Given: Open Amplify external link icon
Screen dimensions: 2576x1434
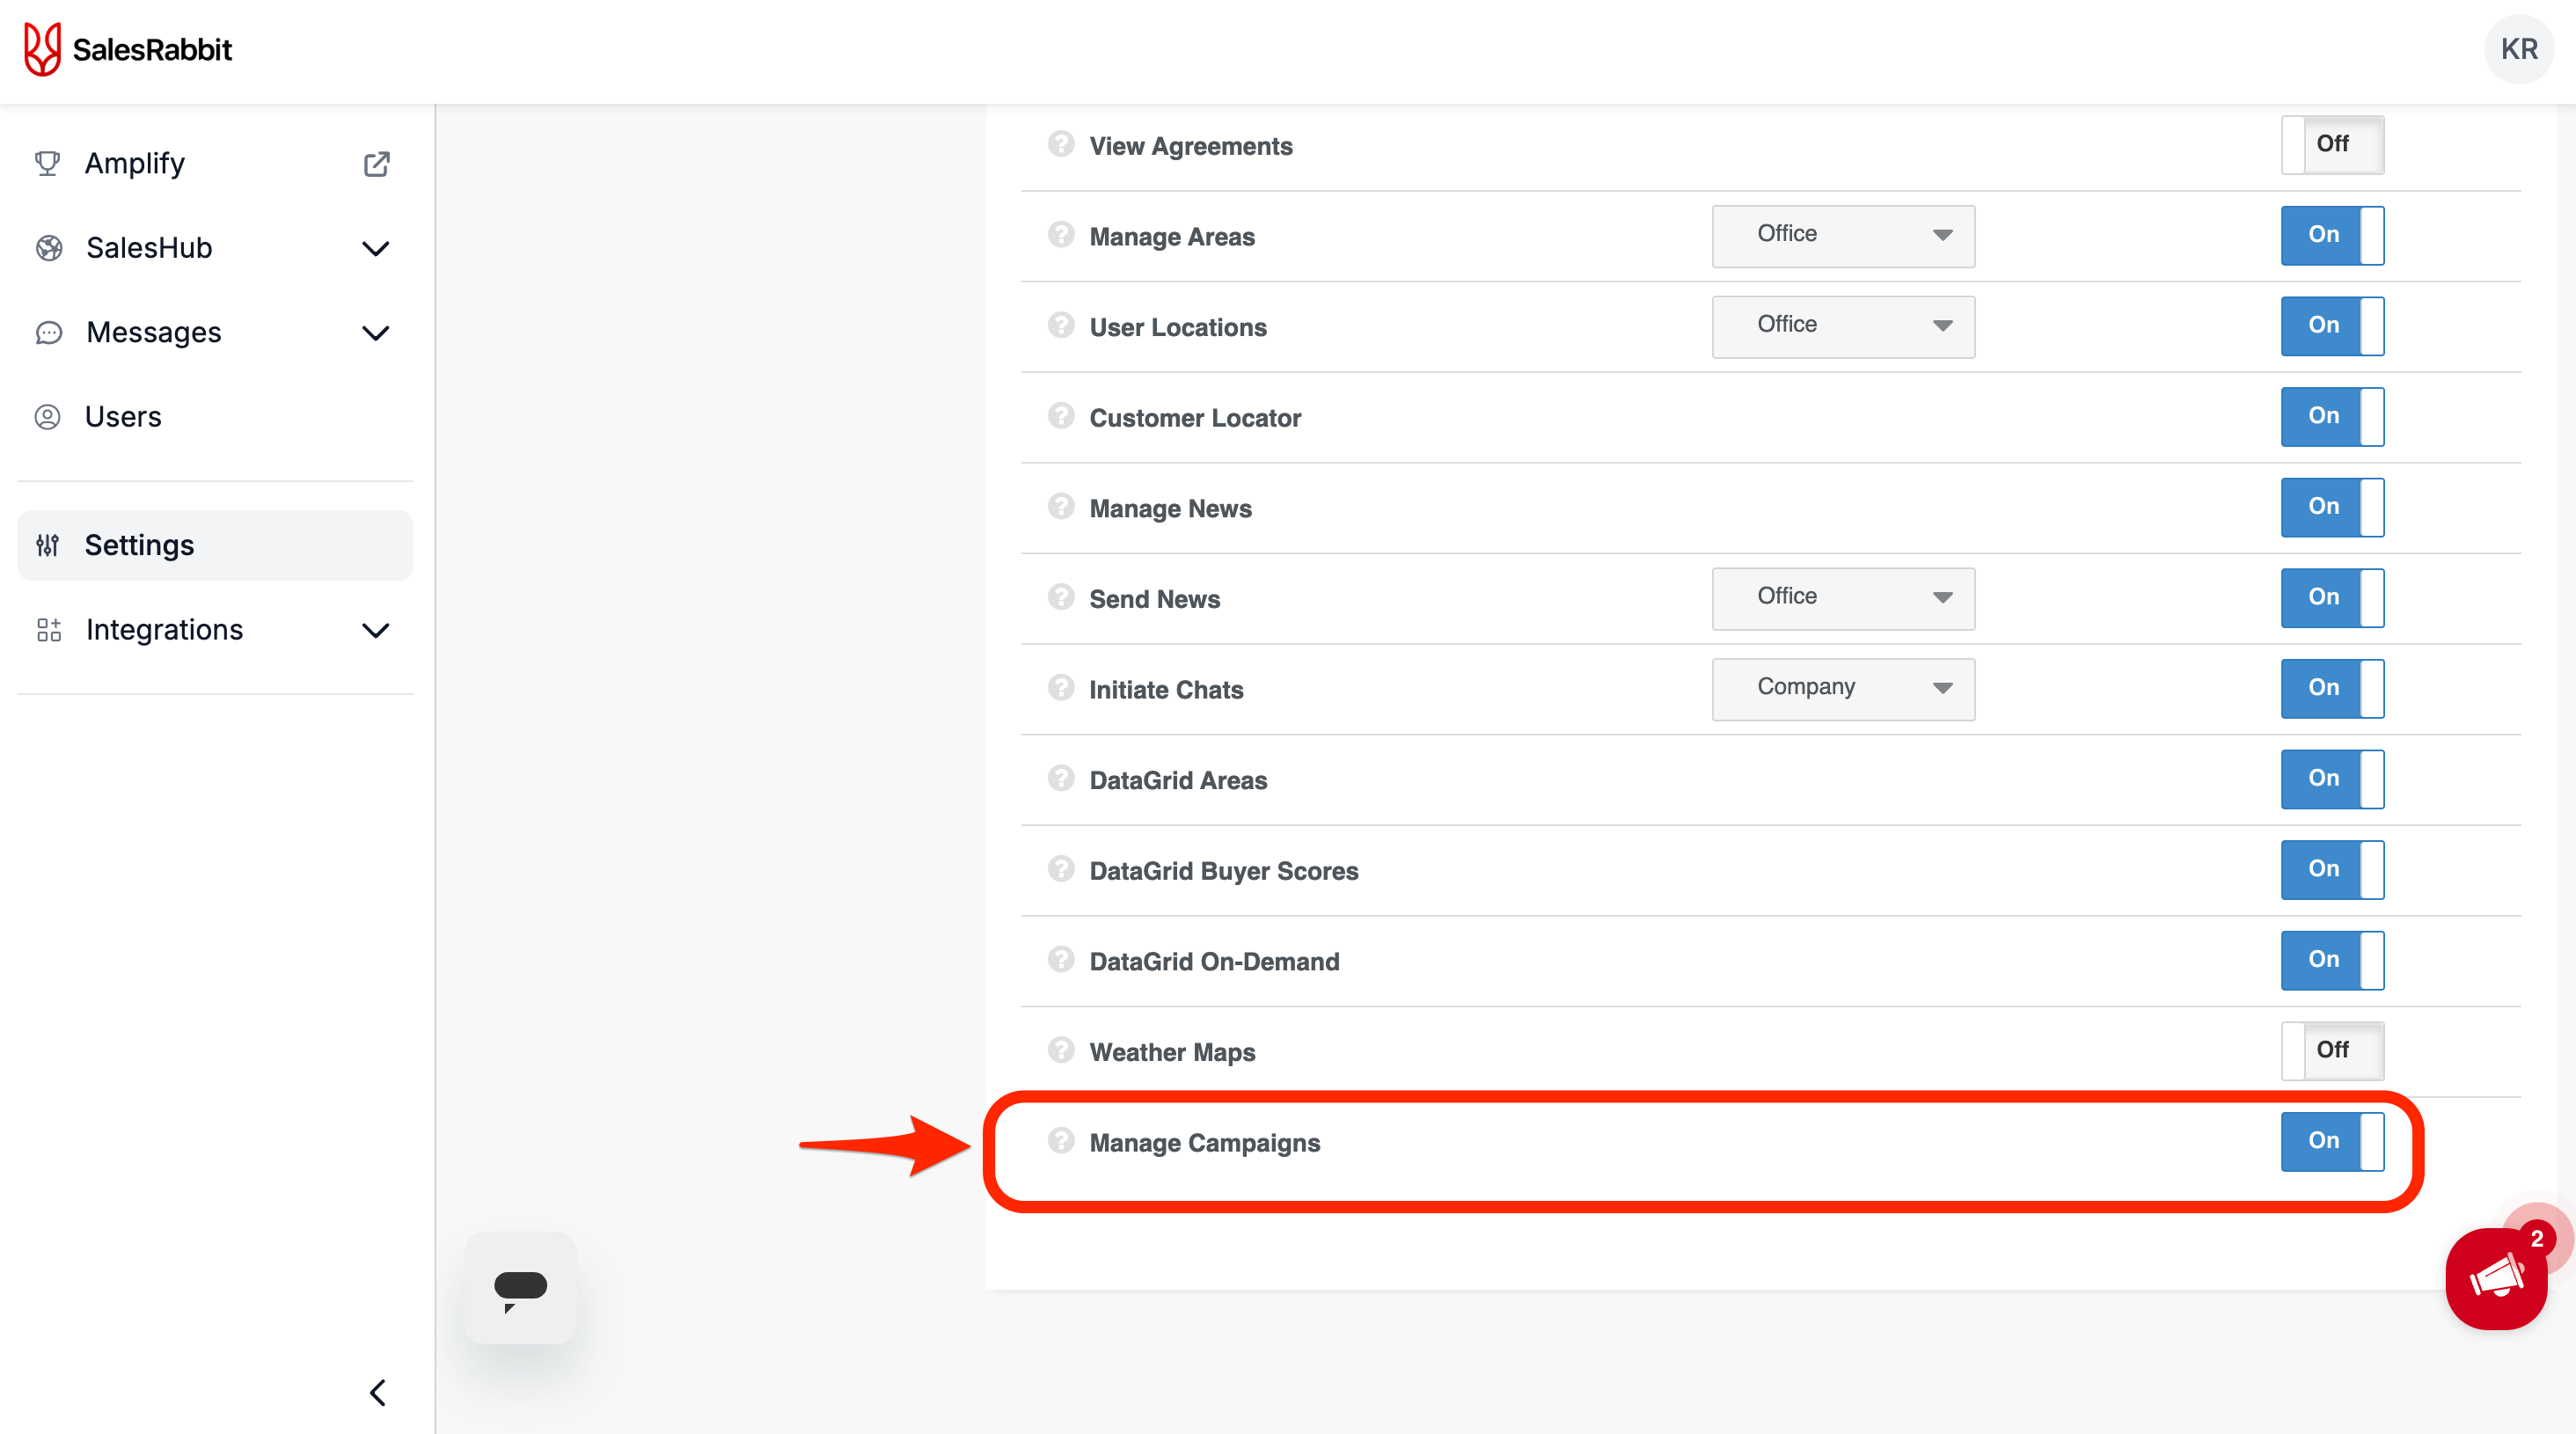Looking at the screenshot, I should pyautogui.click(x=376, y=164).
